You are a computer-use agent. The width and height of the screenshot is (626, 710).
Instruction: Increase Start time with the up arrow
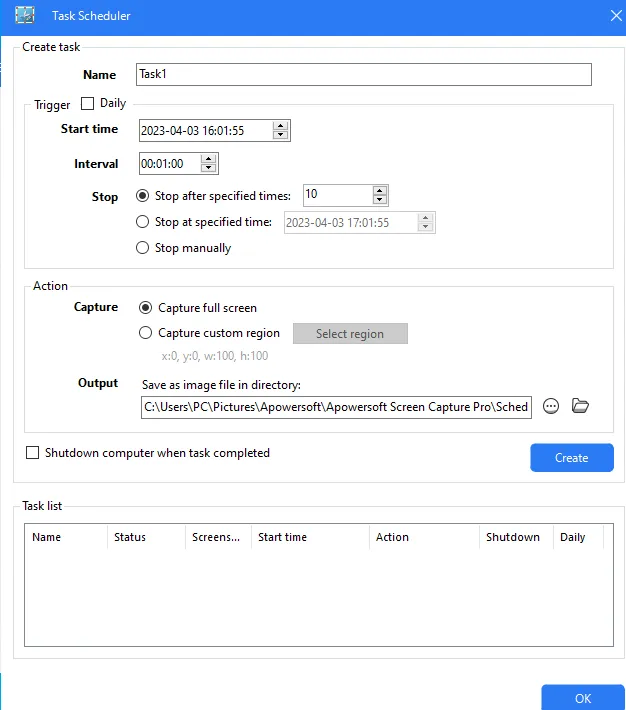pyautogui.click(x=281, y=126)
